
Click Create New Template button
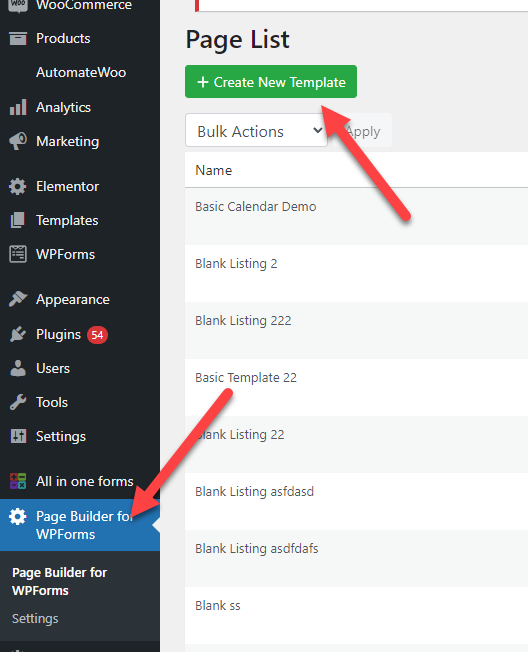(x=271, y=82)
